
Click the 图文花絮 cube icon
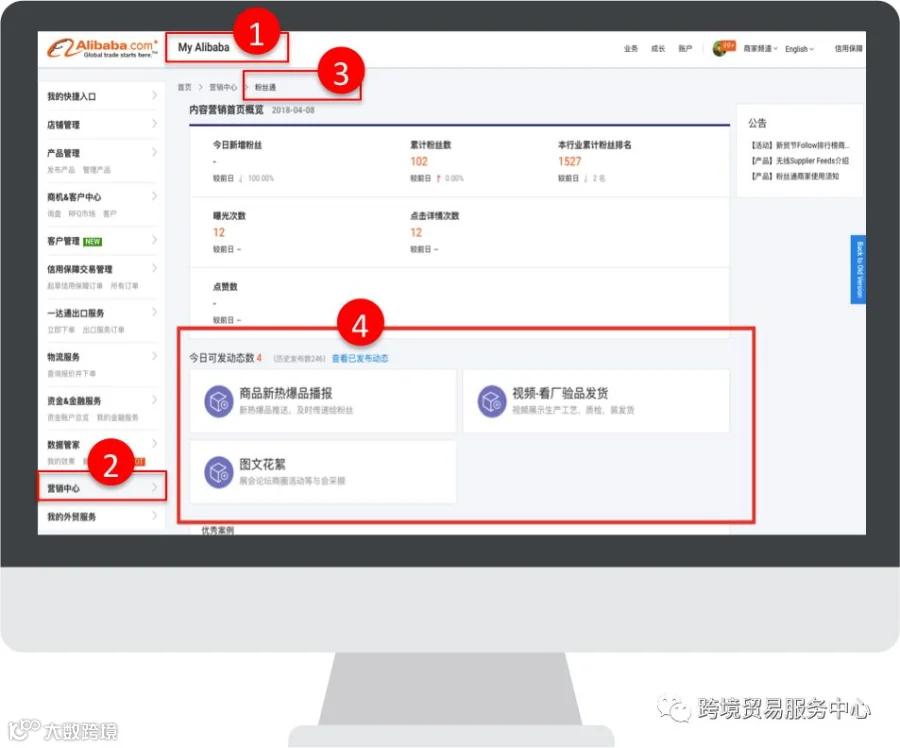[219, 472]
